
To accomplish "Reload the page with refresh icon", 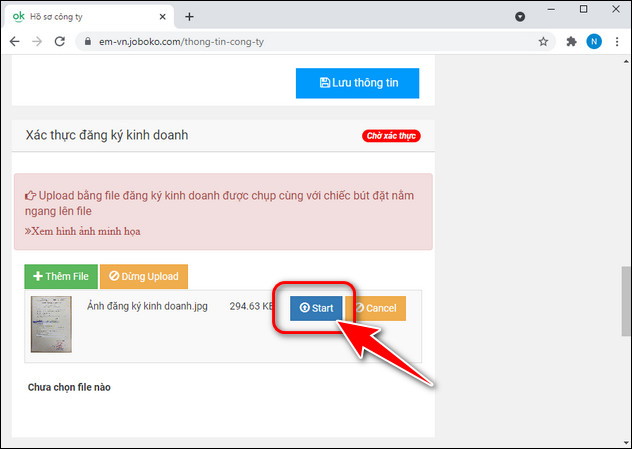I will 60,42.
